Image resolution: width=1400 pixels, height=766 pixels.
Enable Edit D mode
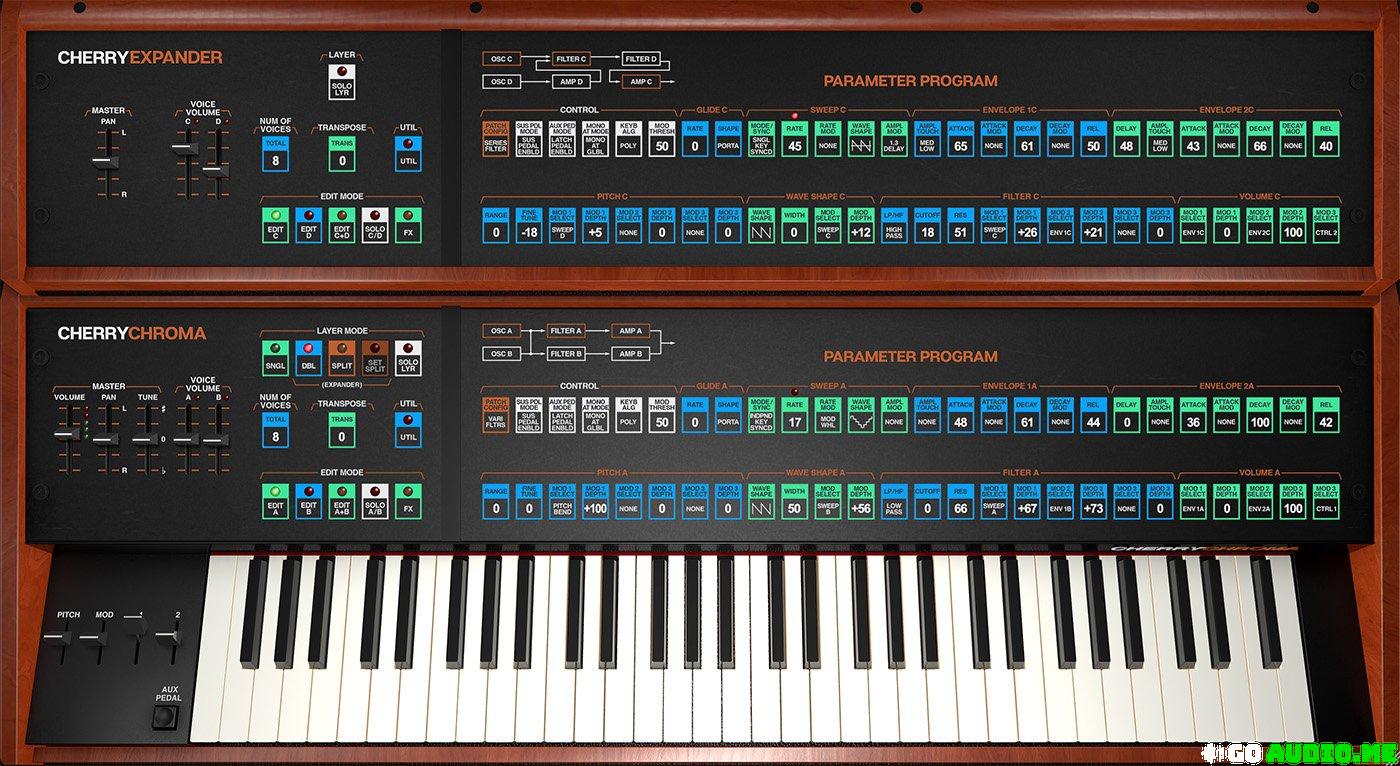308,226
